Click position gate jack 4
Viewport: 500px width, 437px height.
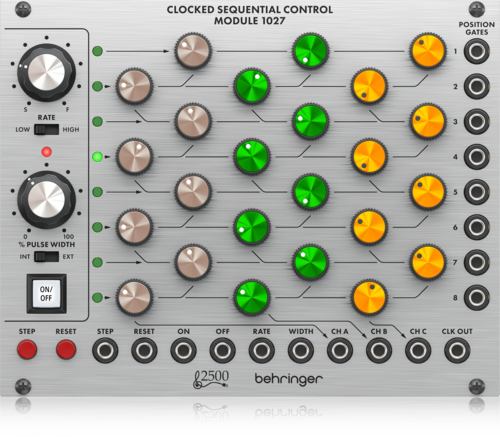[477, 157]
